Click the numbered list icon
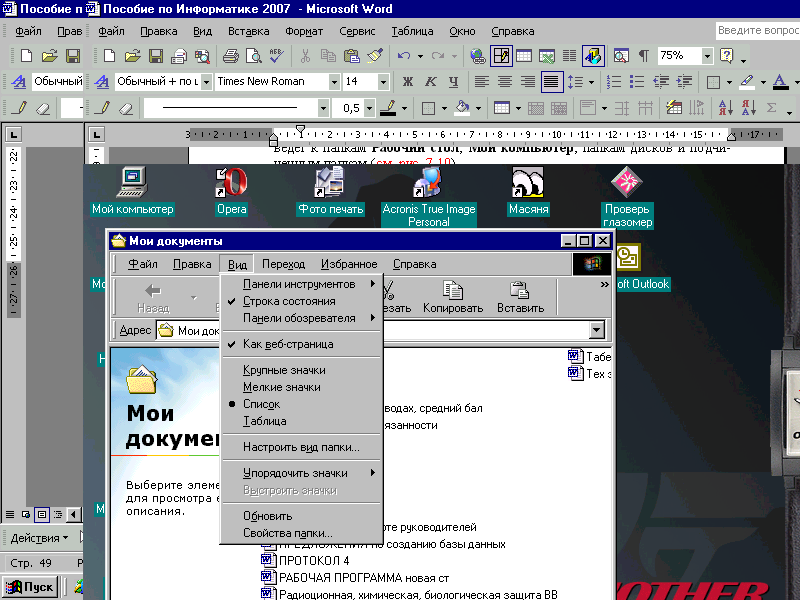Viewport: 800px width, 600px height. pos(614,82)
